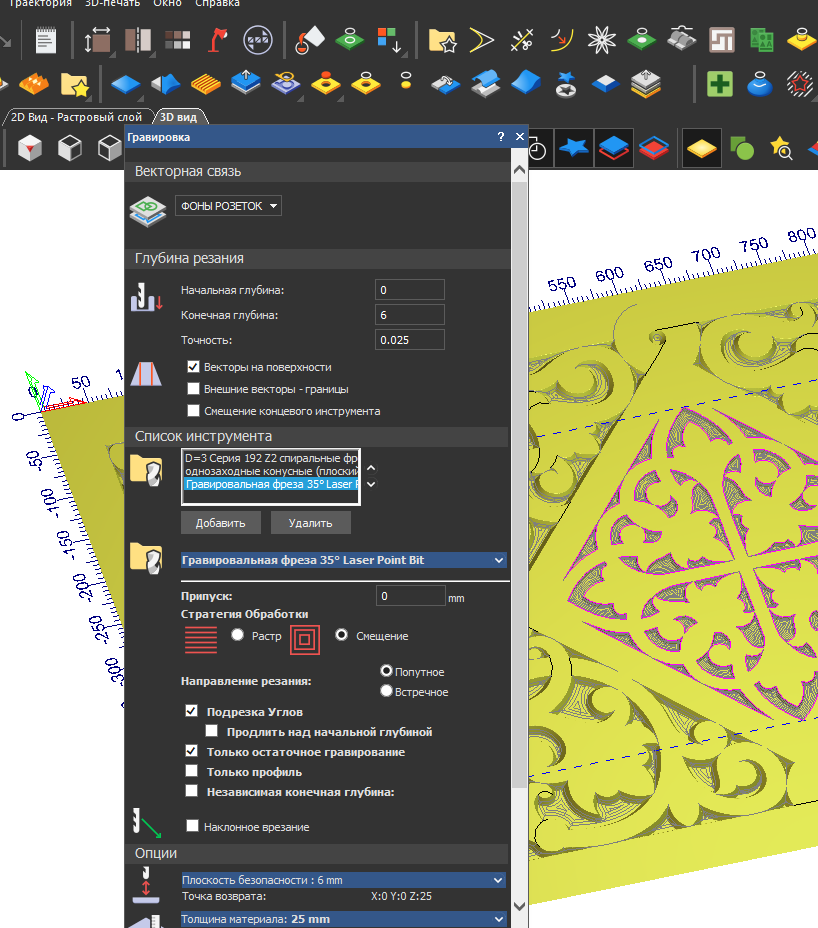Click the Удалить button

311,523
